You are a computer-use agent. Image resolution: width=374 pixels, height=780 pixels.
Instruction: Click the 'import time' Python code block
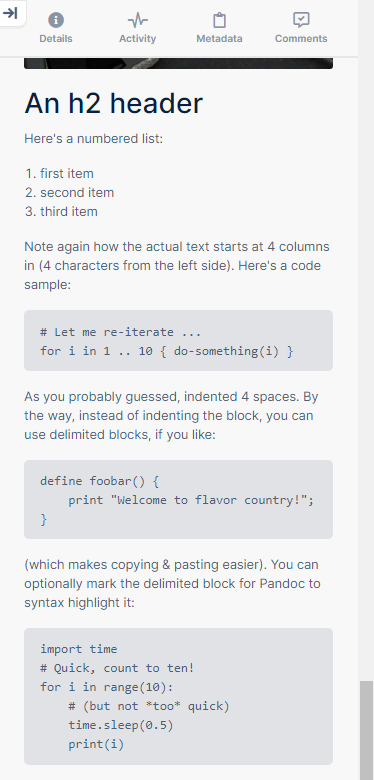click(179, 696)
